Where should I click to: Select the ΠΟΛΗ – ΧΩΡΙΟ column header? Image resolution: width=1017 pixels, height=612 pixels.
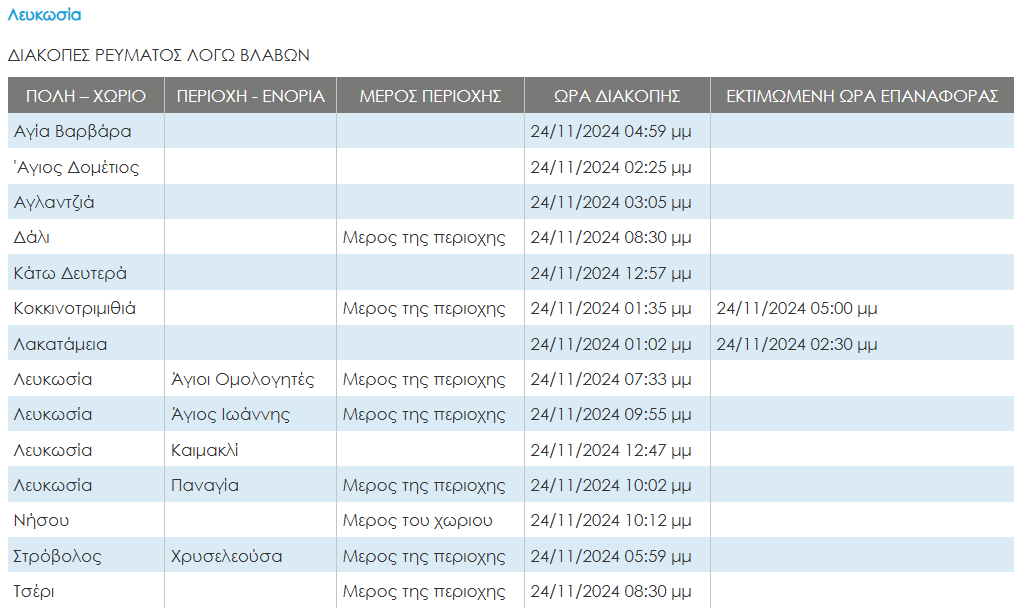[x=86, y=96]
